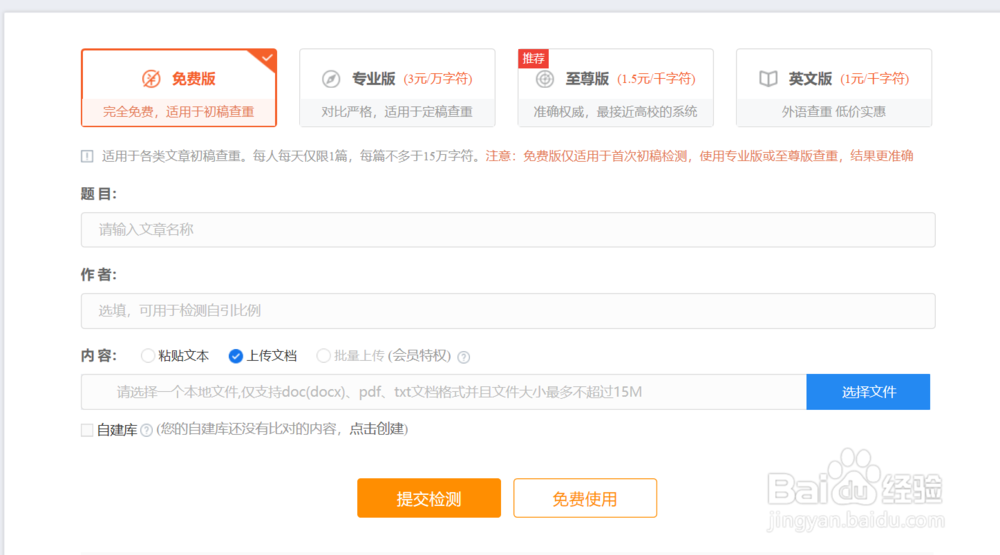Click the help icon next to 自建库
This screenshot has width=1000, height=555.
146,431
